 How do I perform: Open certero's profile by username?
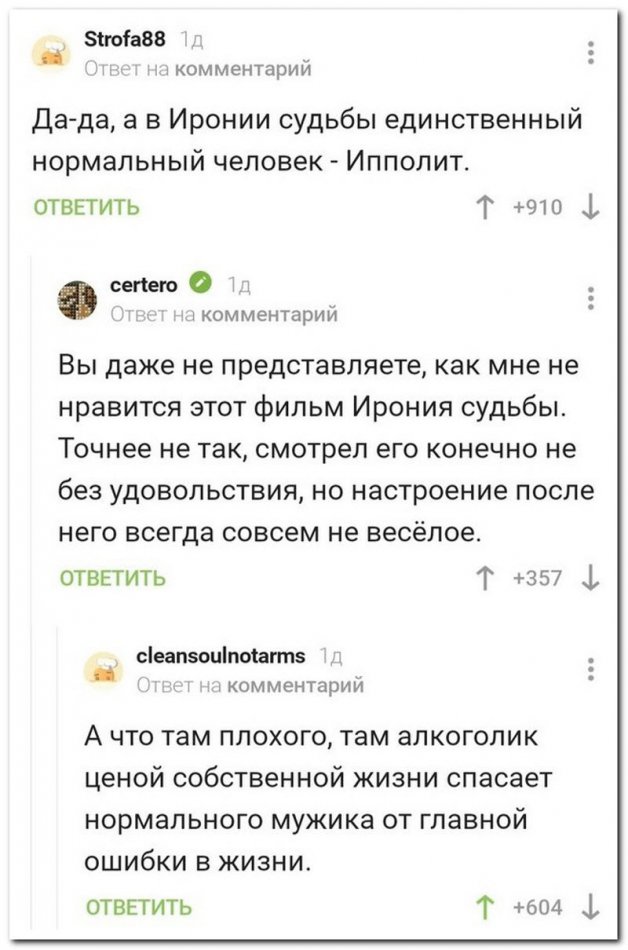(150, 286)
